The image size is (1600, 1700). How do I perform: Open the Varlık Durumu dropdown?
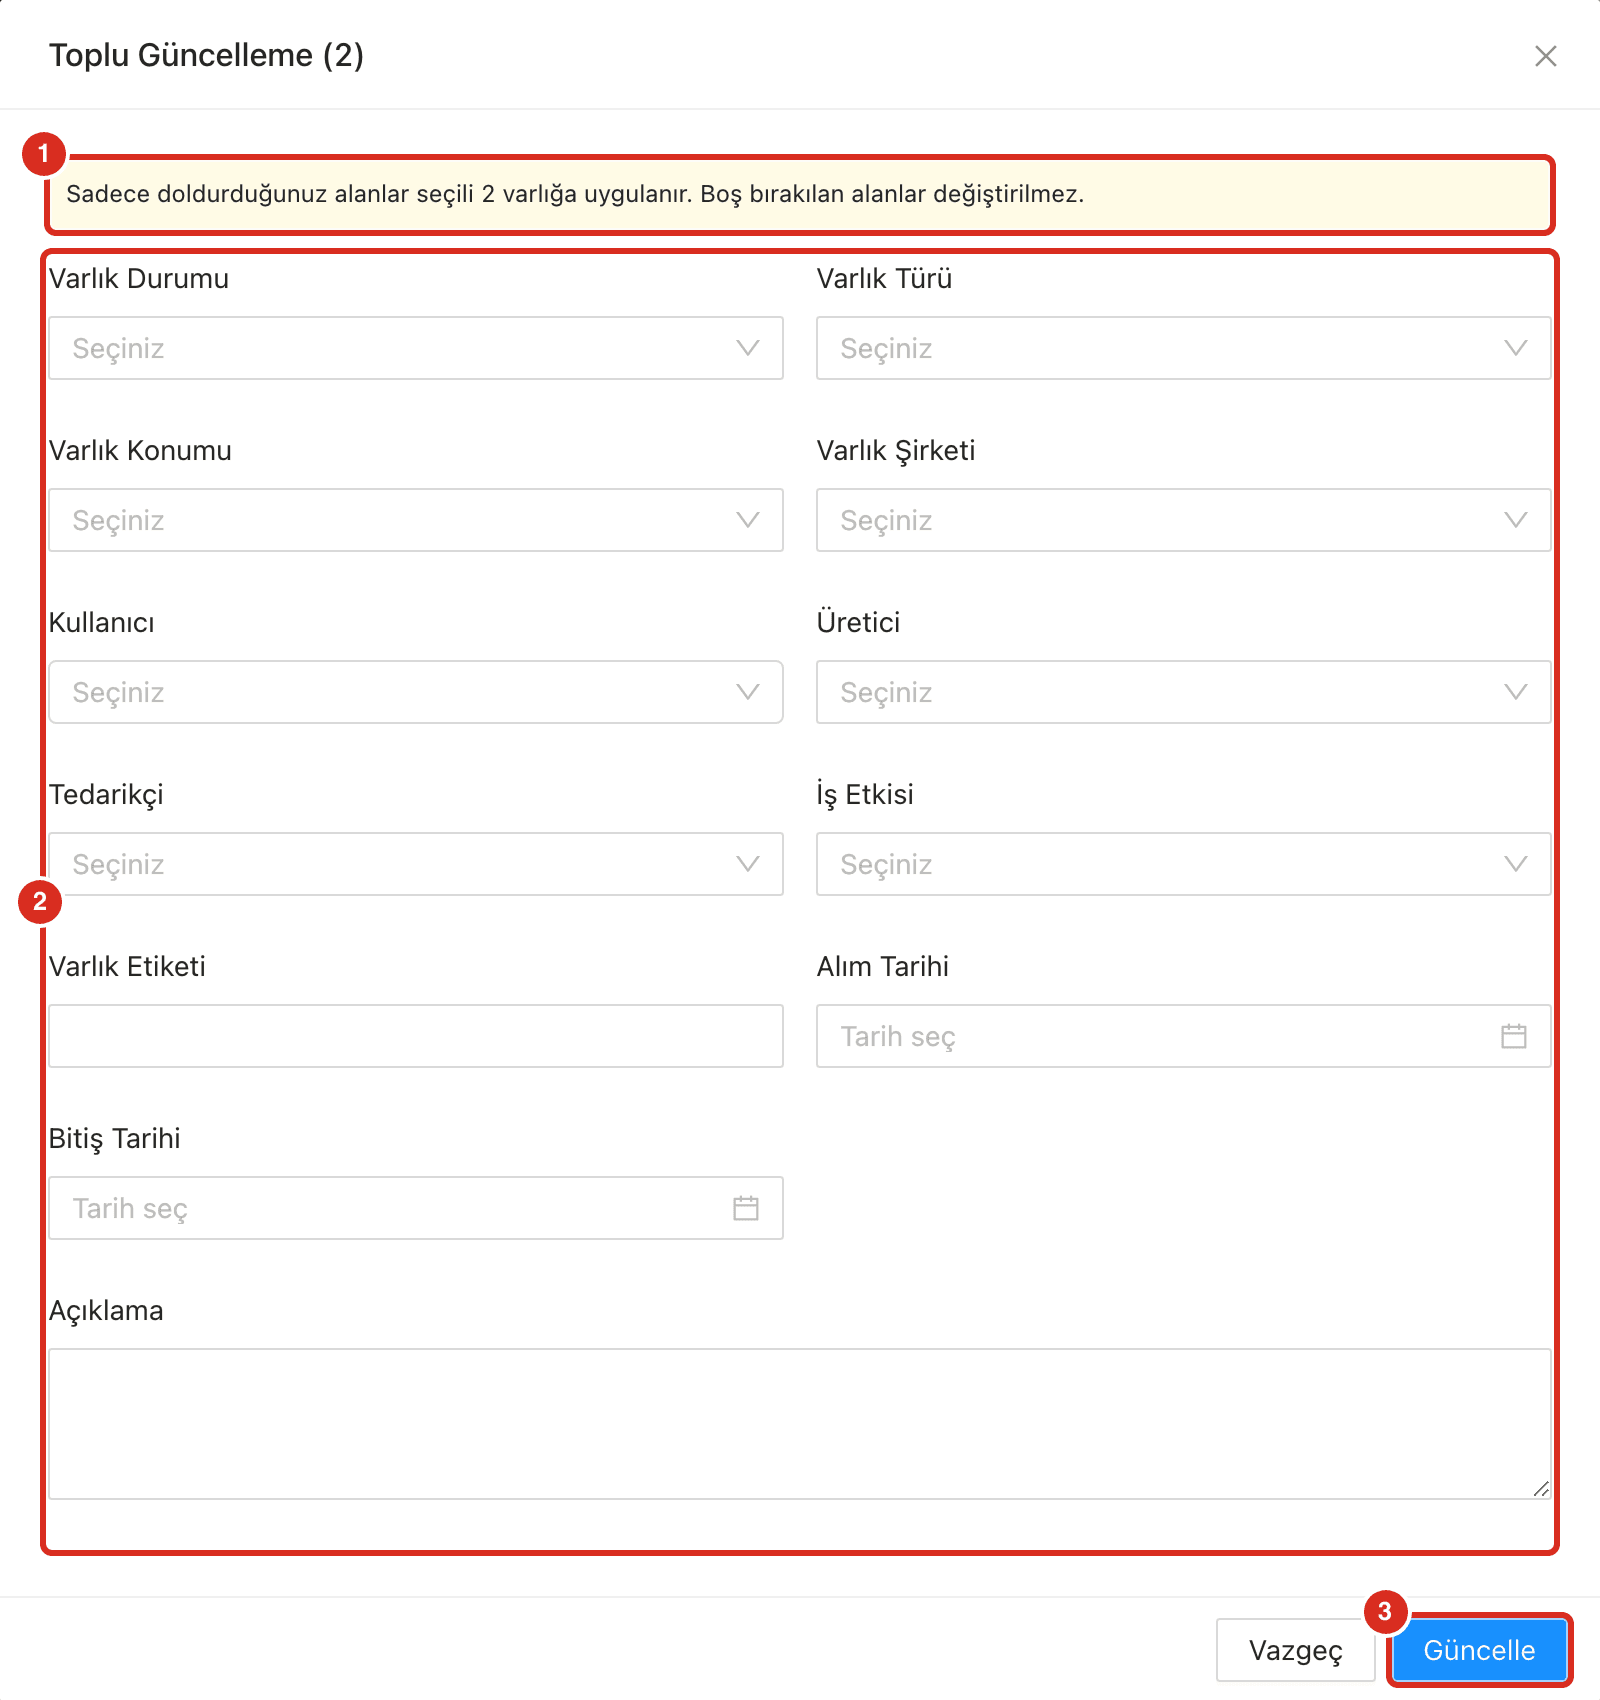[x=416, y=348]
